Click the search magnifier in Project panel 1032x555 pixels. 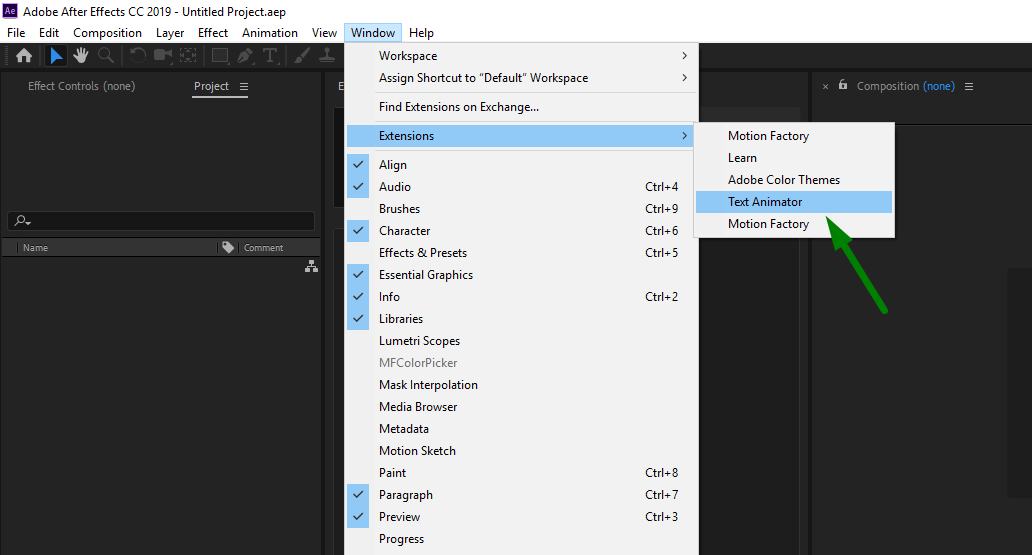[22, 221]
